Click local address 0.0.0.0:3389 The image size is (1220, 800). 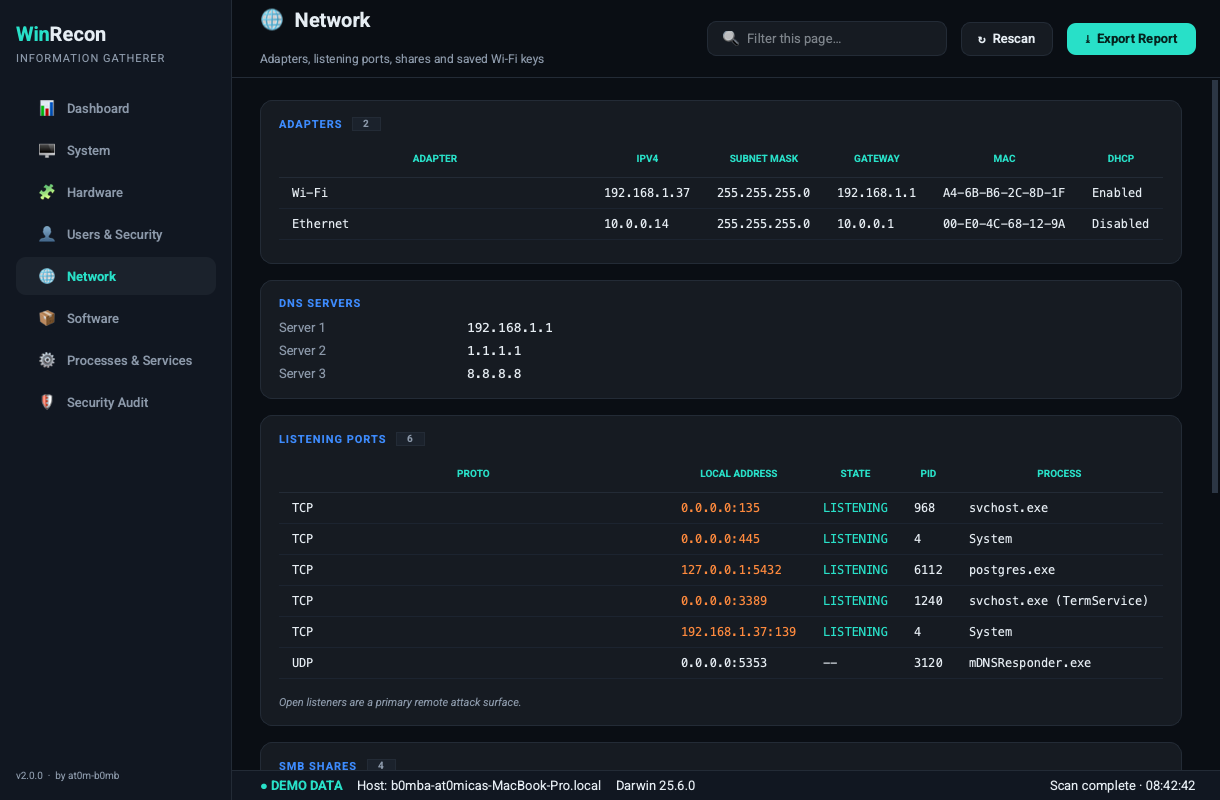724,601
